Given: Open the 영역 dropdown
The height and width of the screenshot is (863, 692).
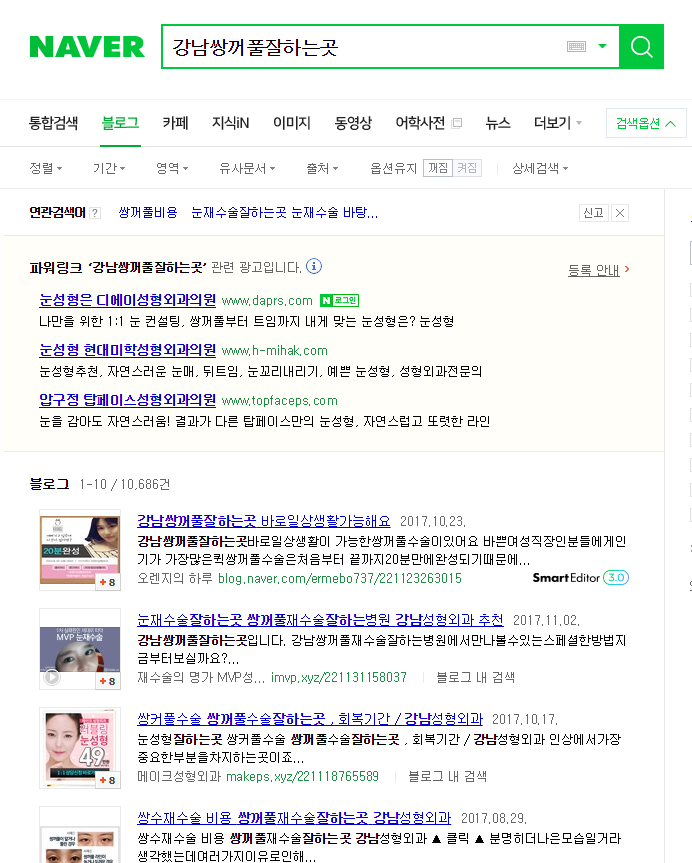Looking at the screenshot, I should pos(172,168).
